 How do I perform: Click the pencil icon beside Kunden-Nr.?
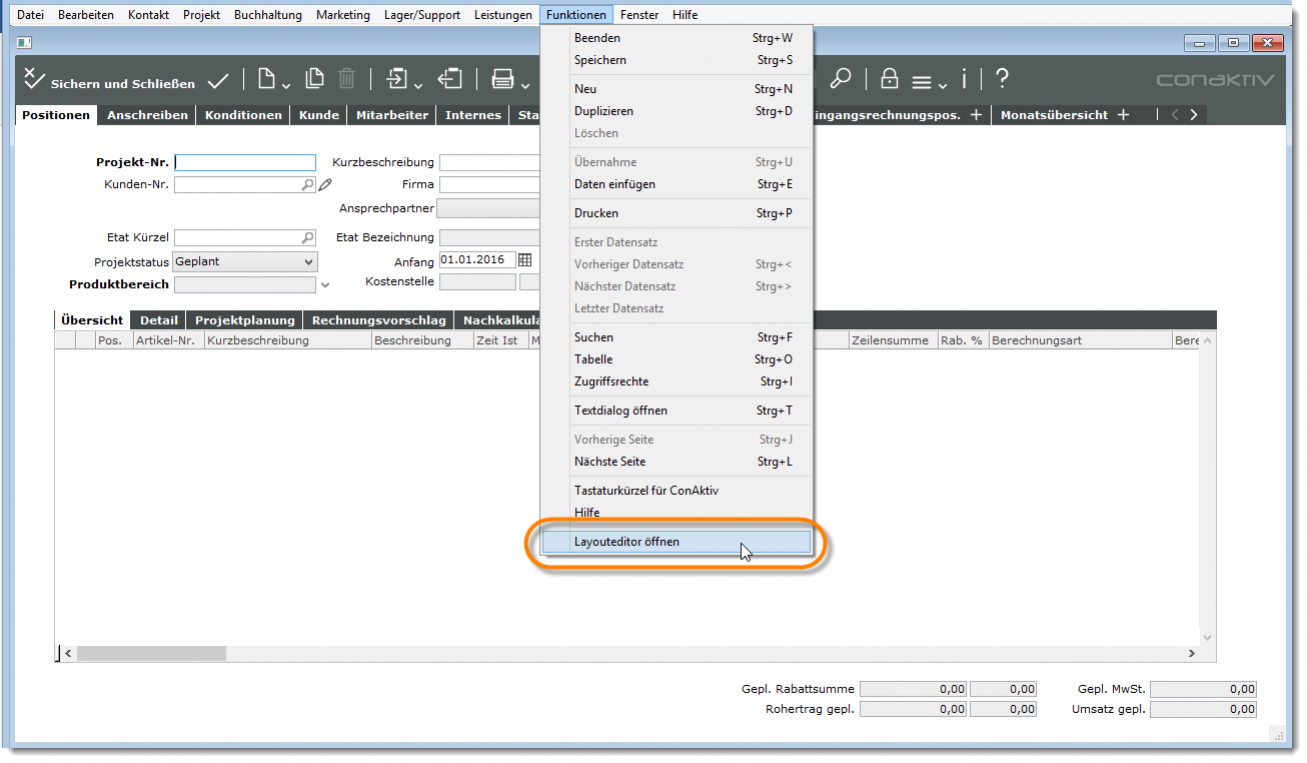325,185
